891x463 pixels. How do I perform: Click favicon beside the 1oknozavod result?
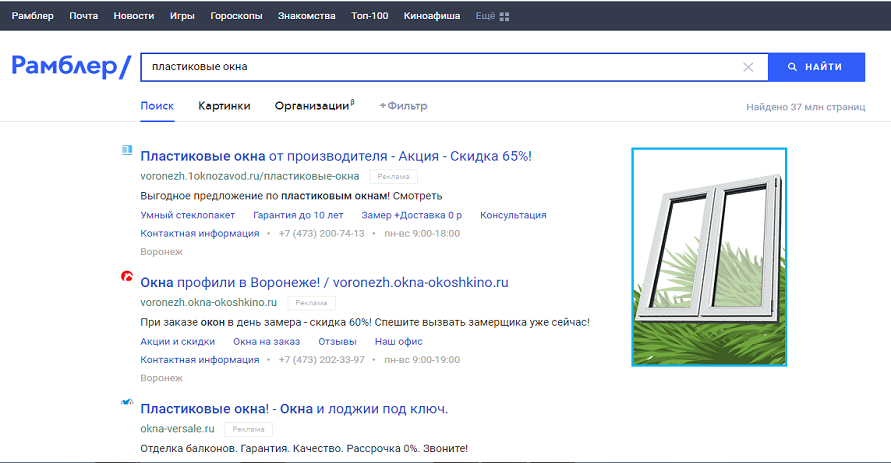[x=127, y=150]
